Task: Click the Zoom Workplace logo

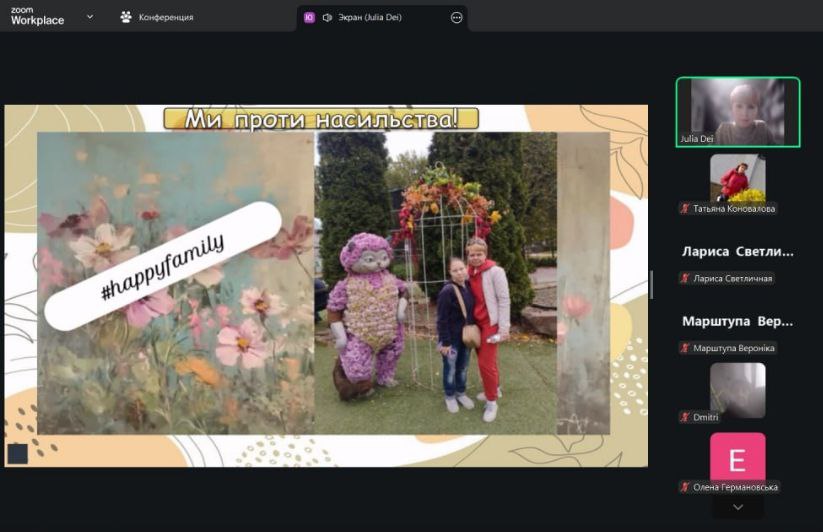Action: [x=37, y=15]
